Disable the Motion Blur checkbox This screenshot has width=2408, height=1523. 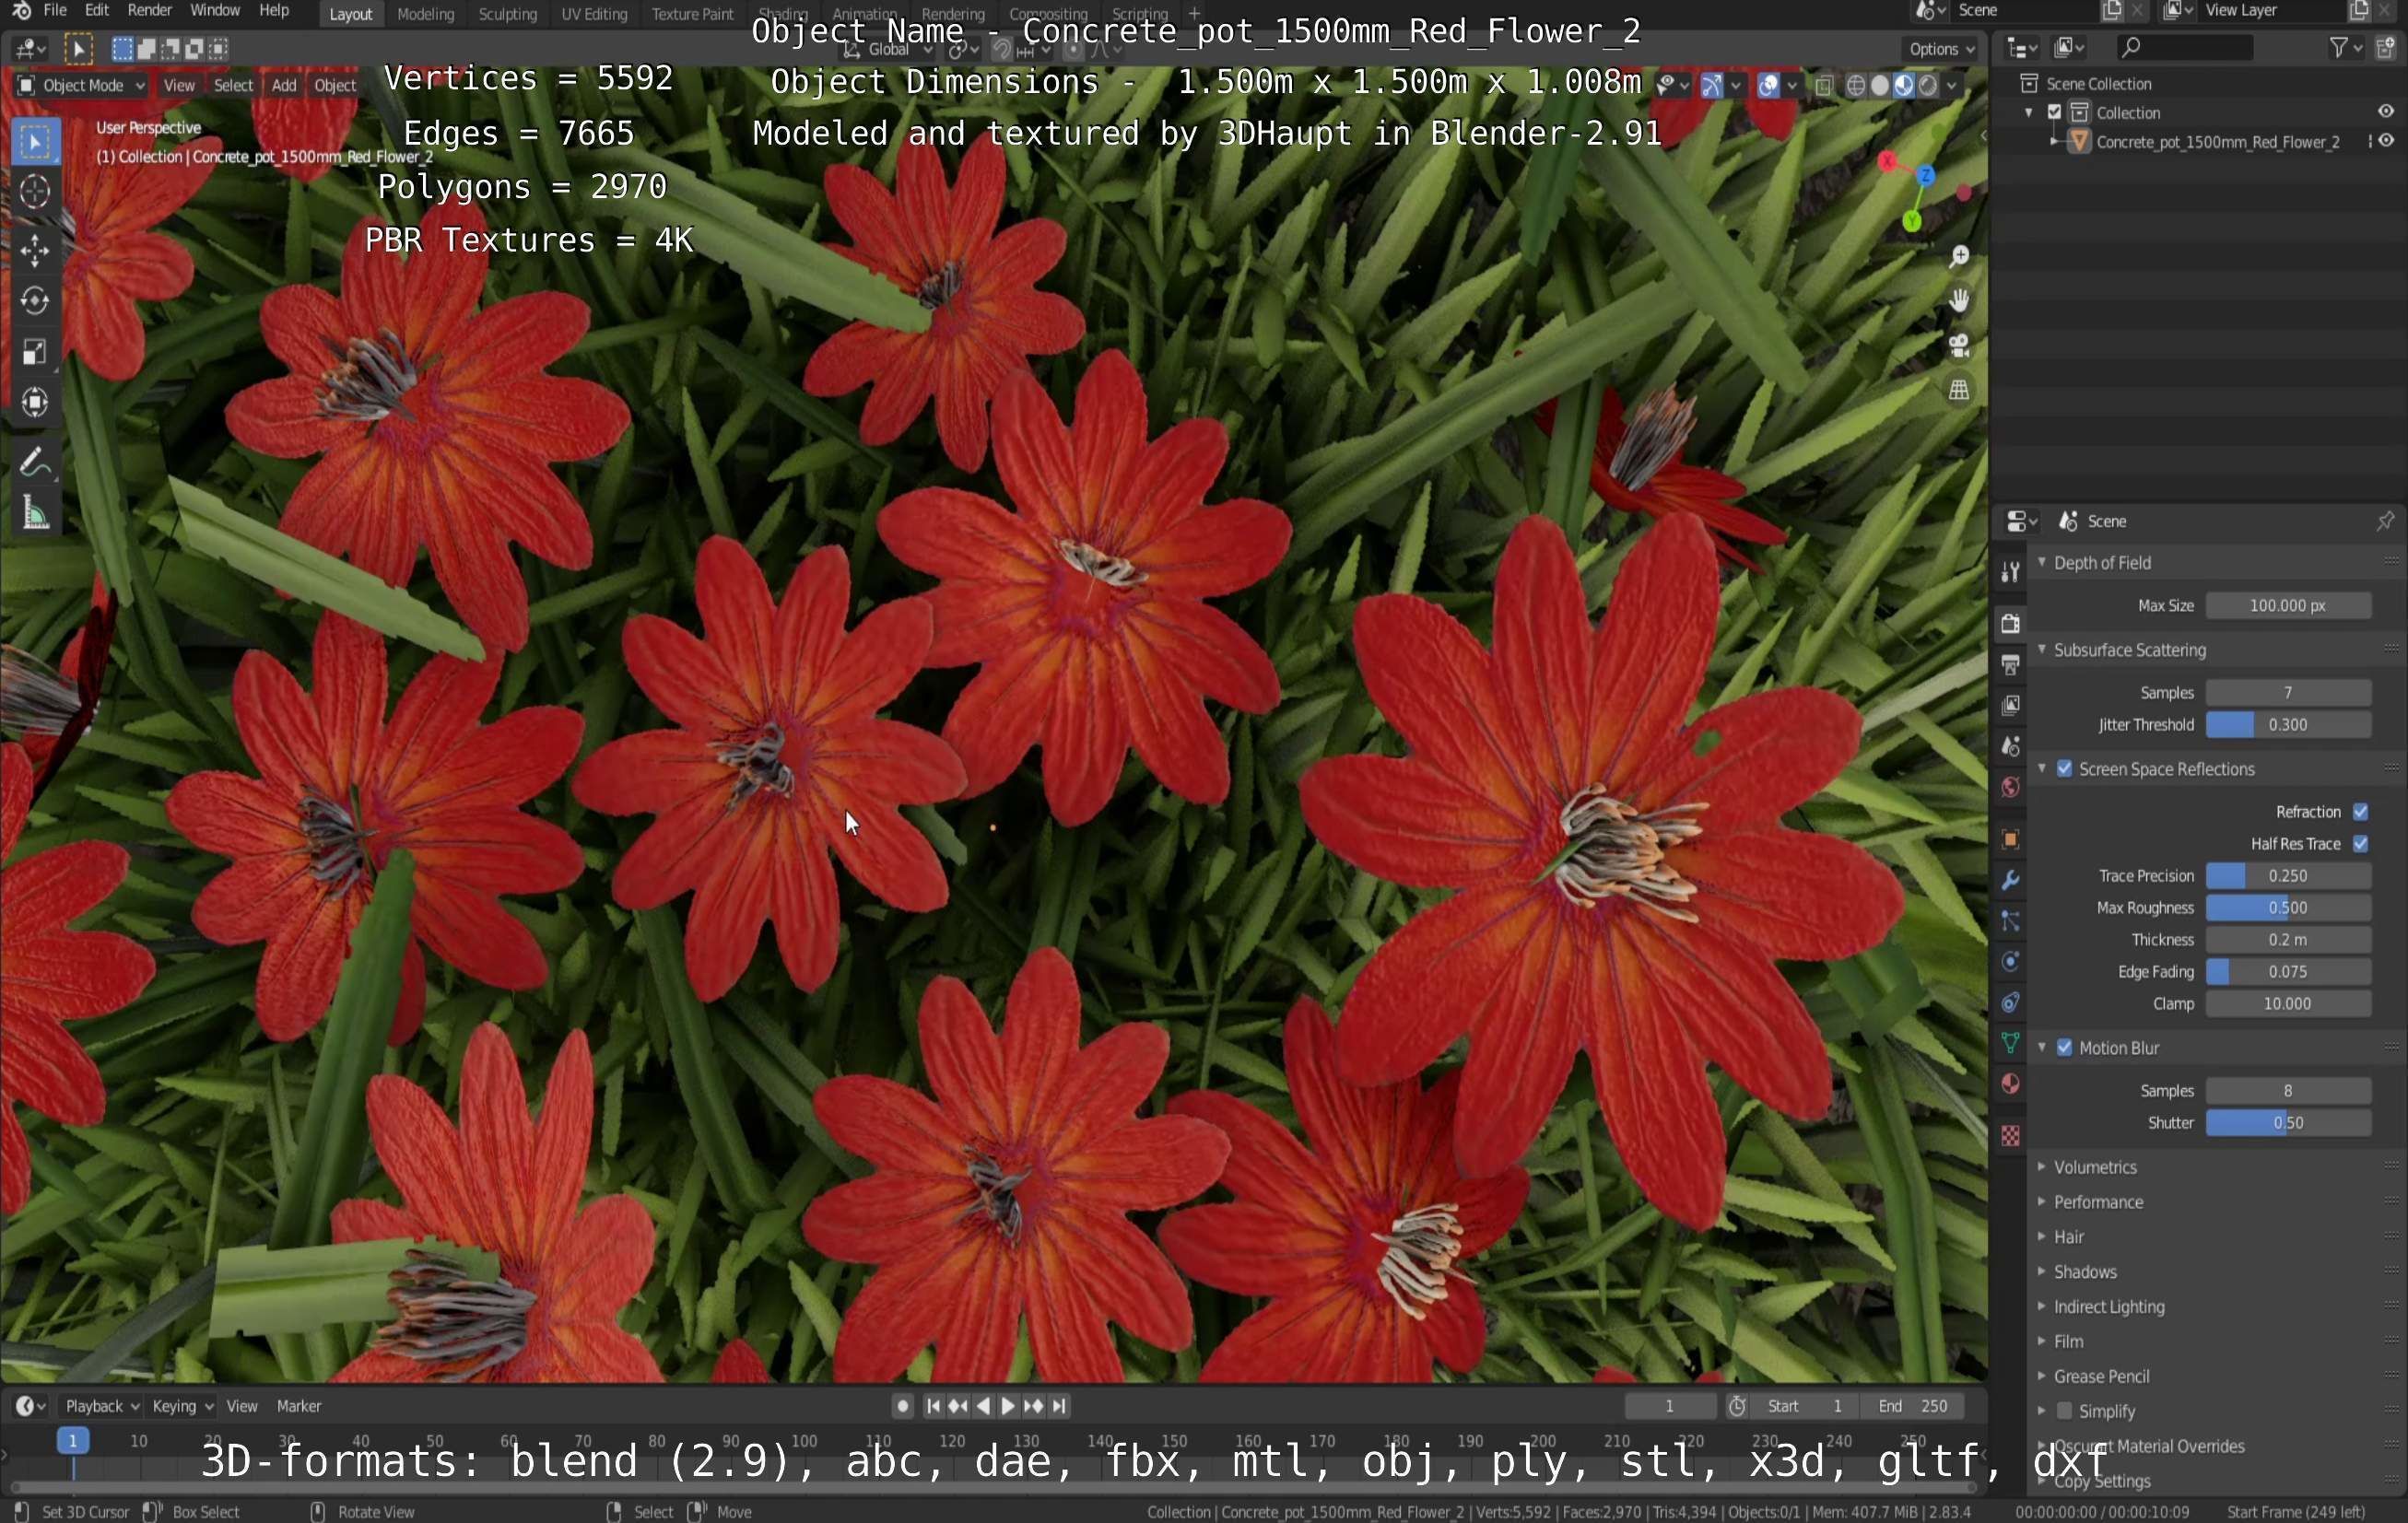tap(2064, 1048)
